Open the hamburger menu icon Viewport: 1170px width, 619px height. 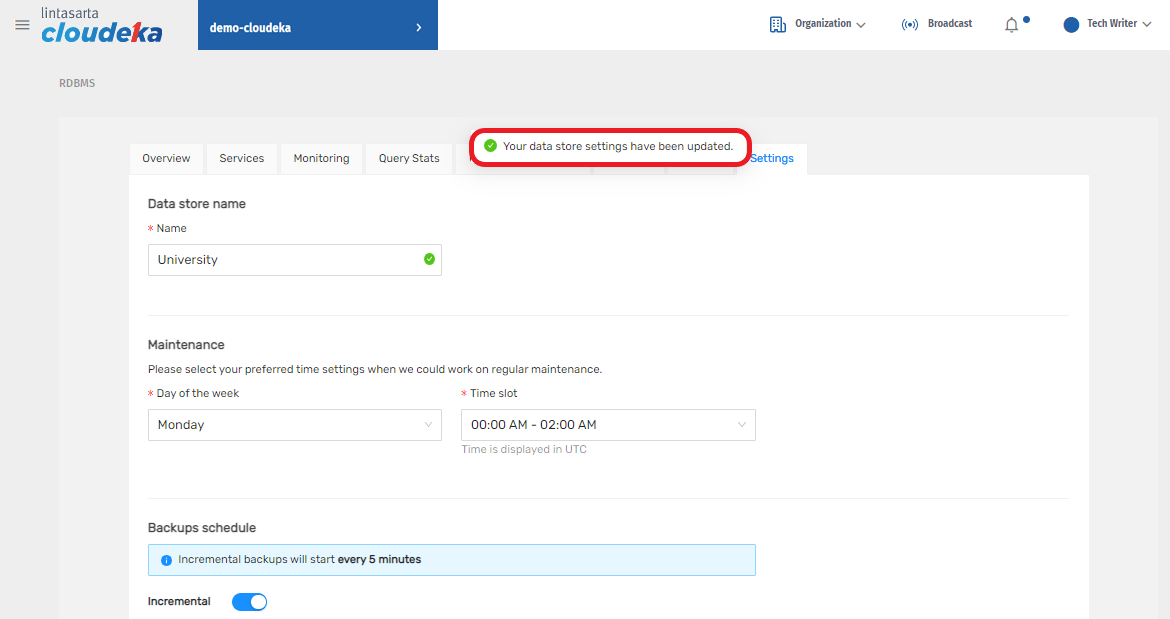coord(22,25)
